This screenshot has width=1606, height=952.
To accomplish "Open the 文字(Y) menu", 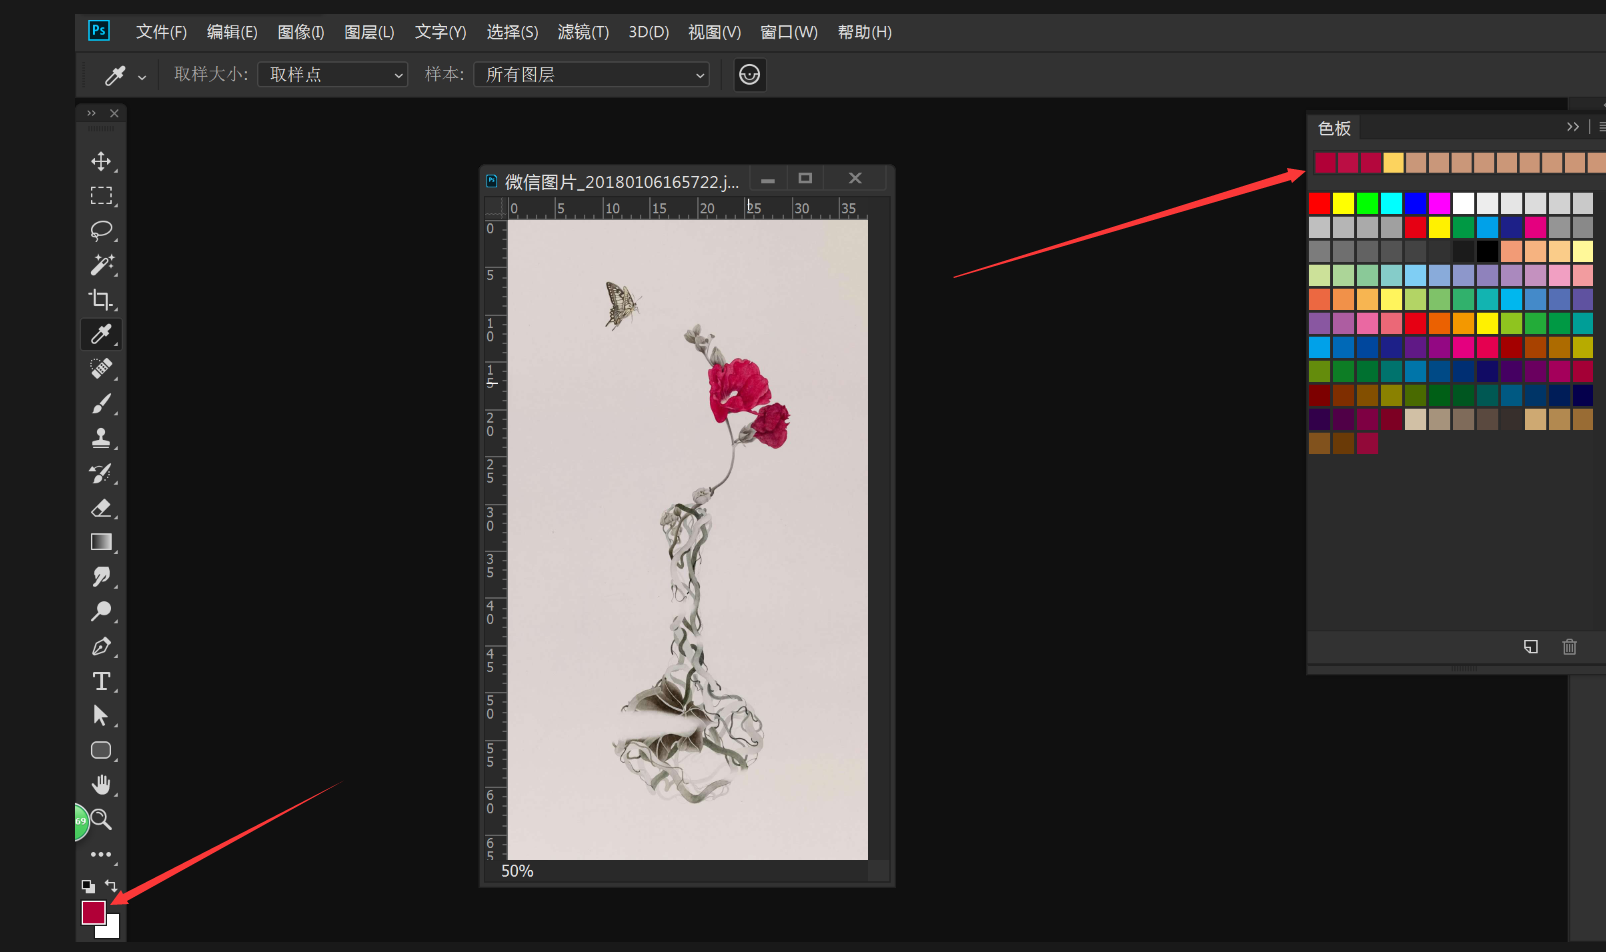I will pyautogui.click(x=441, y=32).
